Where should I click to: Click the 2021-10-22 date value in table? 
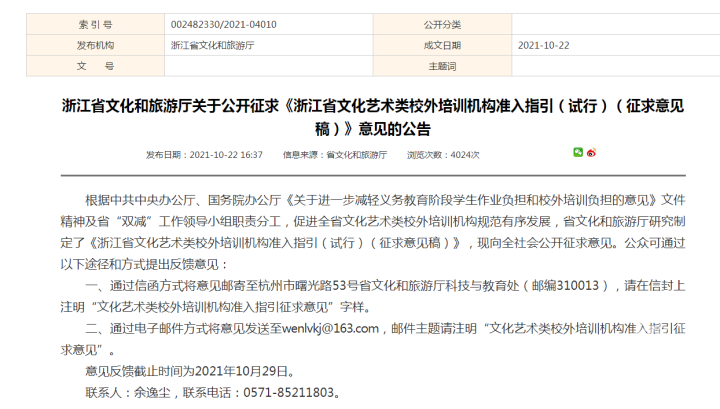(x=543, y=45)
